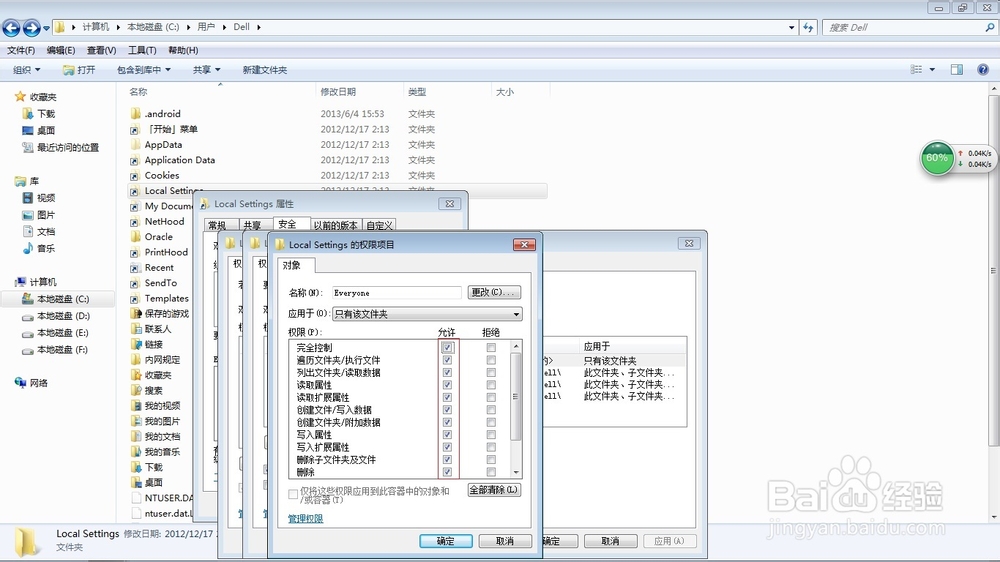Viewport: 1000px width, 562px height.
Task: Open 音乐 library in sidebar
Action: [39, 248]
